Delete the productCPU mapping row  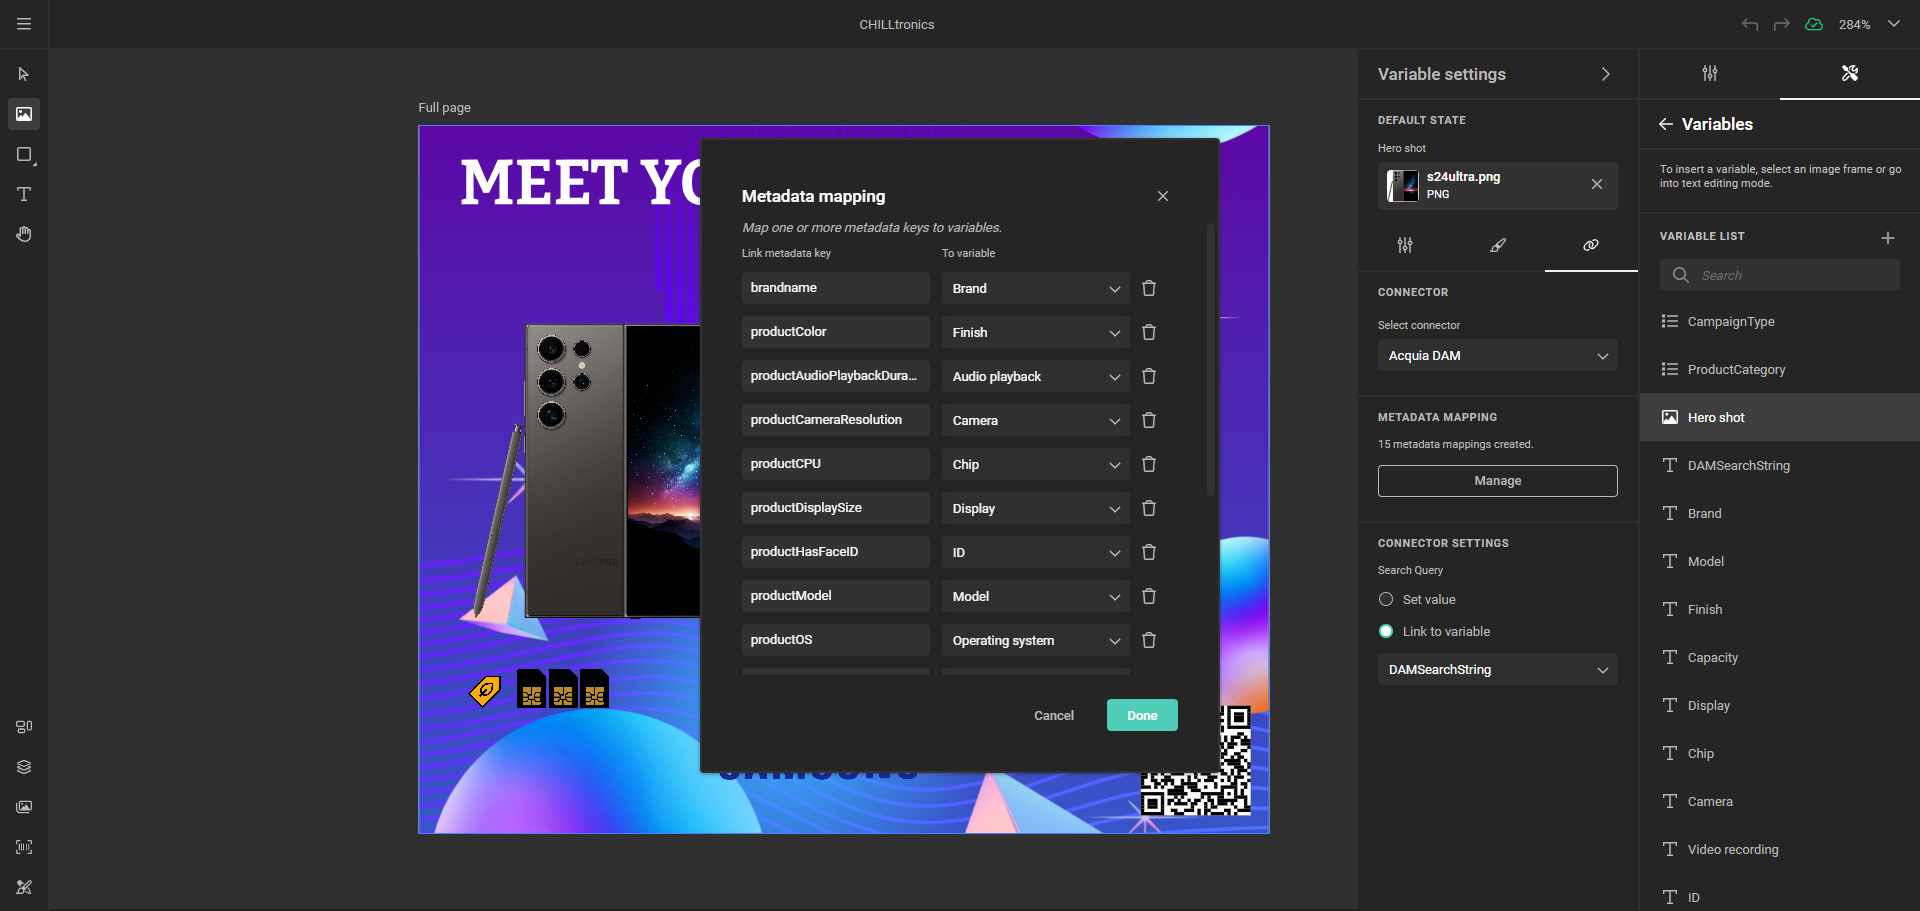(x=1149, y=464)
